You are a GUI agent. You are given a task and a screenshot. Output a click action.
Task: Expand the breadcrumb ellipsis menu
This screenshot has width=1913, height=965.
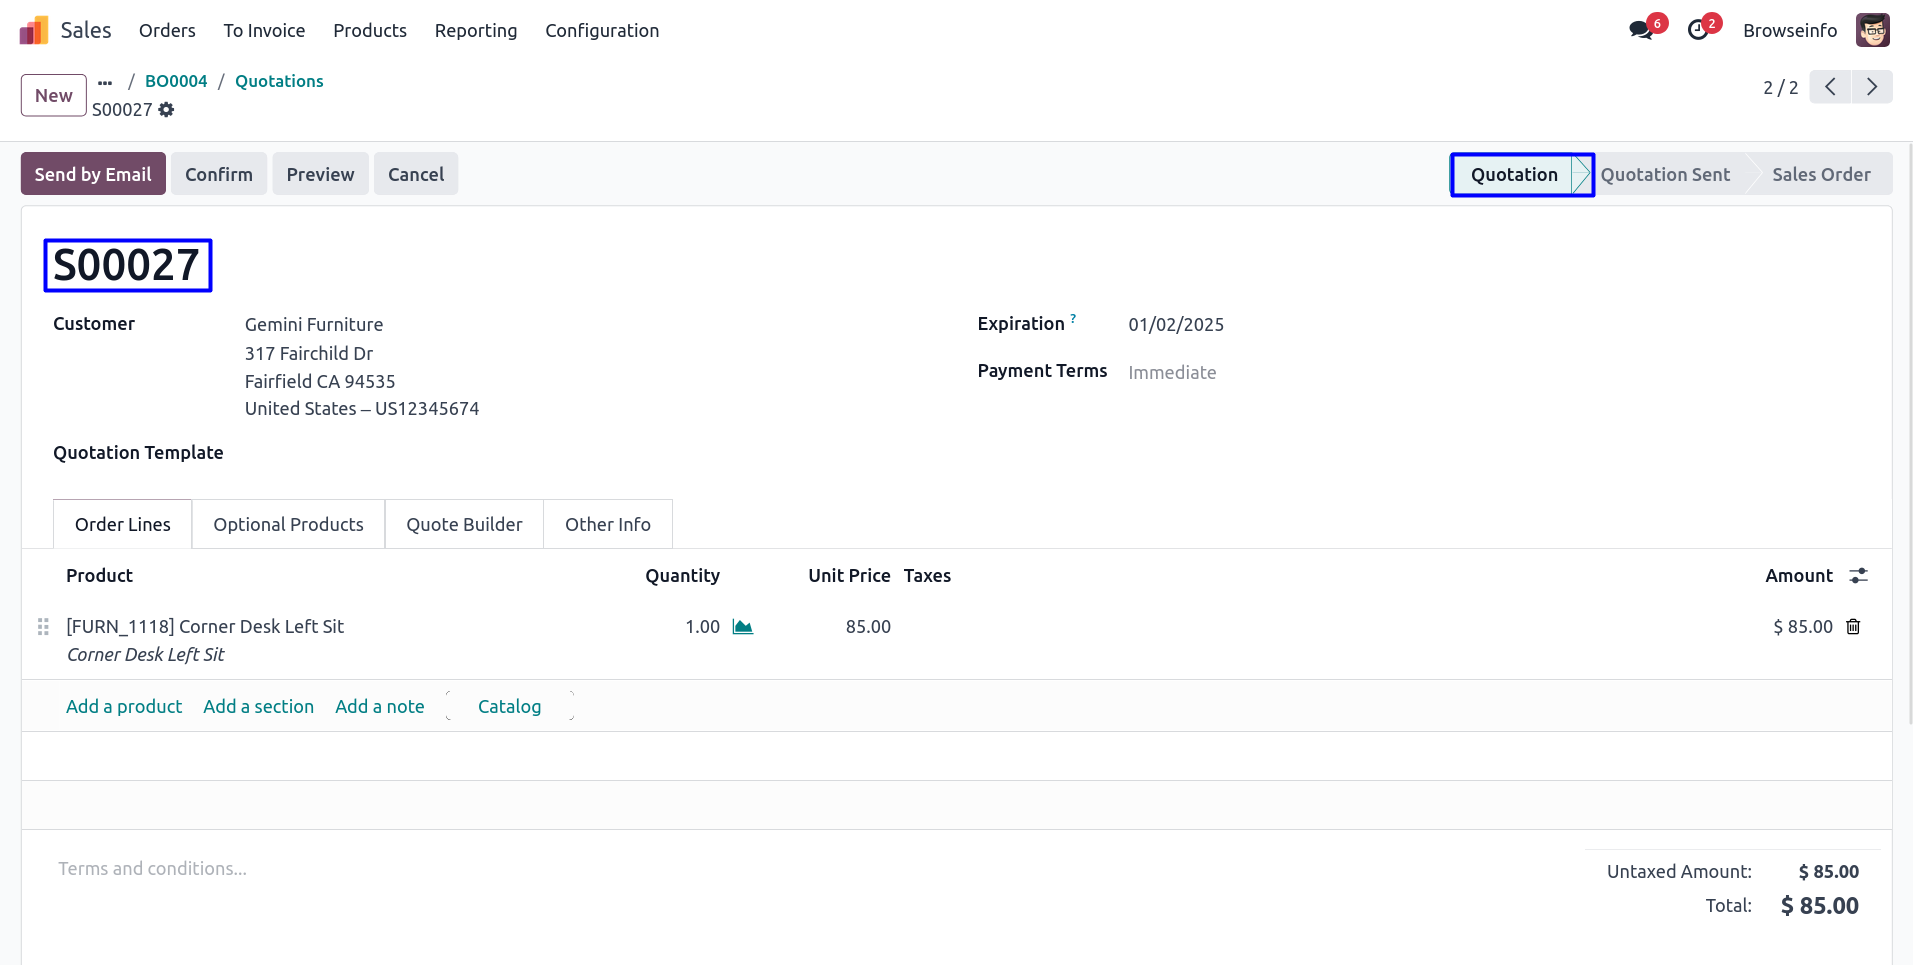[105, 82]
